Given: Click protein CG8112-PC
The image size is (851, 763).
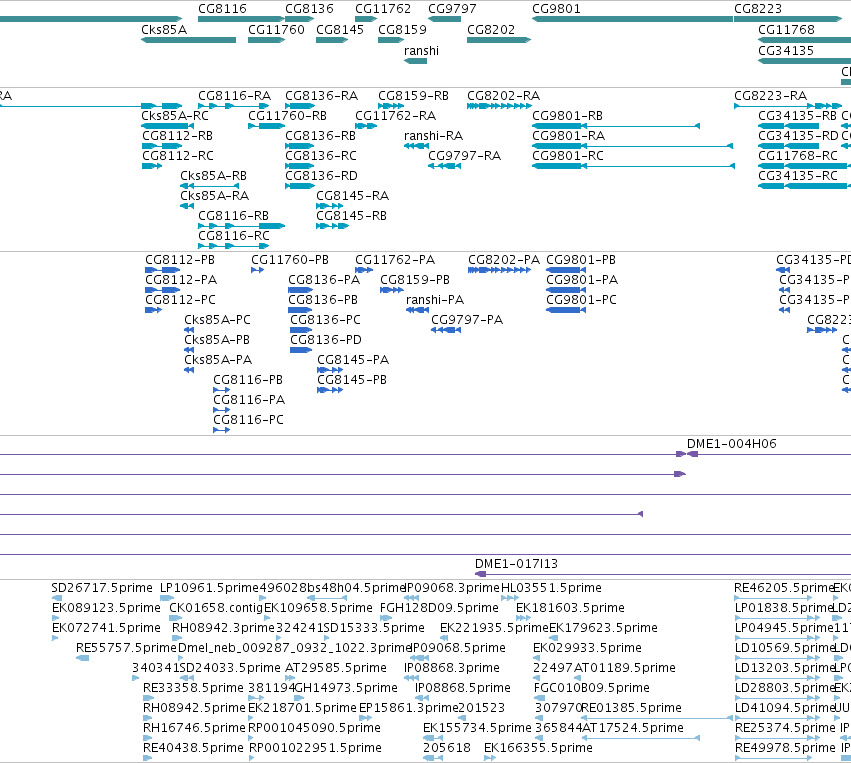Looking at the screenshot, I should click(180, 300).
